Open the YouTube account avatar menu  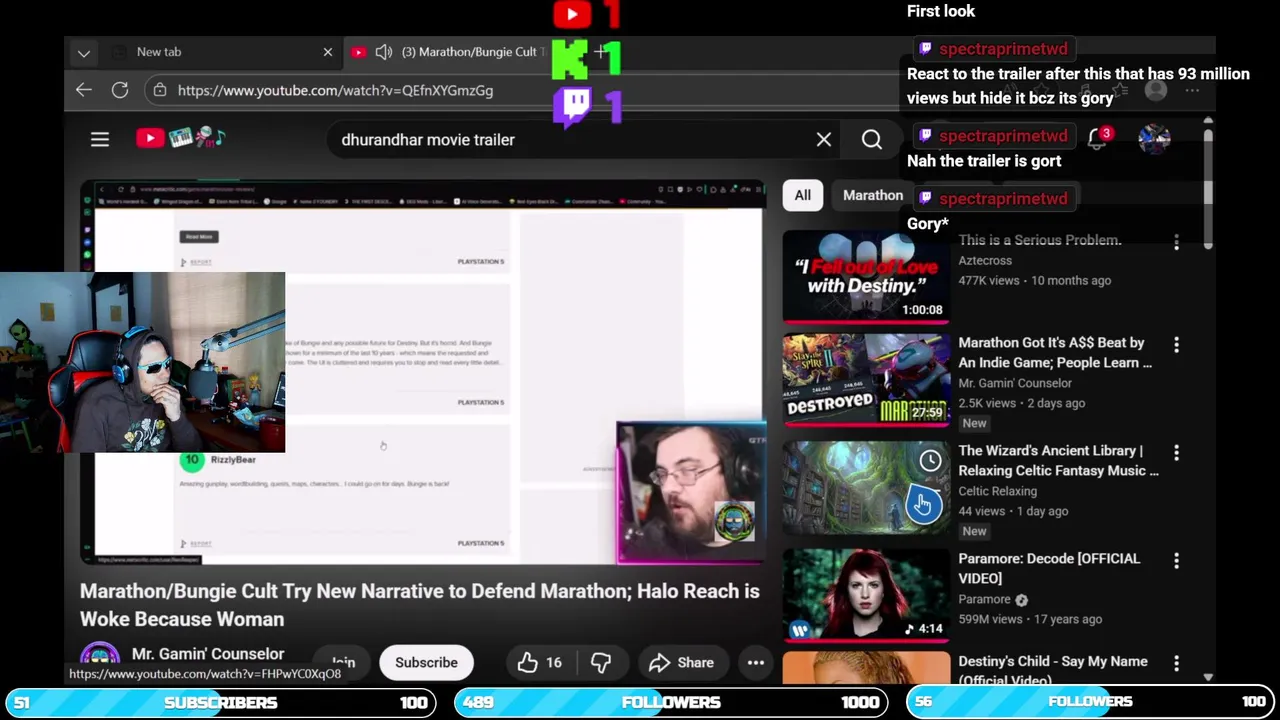click(1154, 139)
